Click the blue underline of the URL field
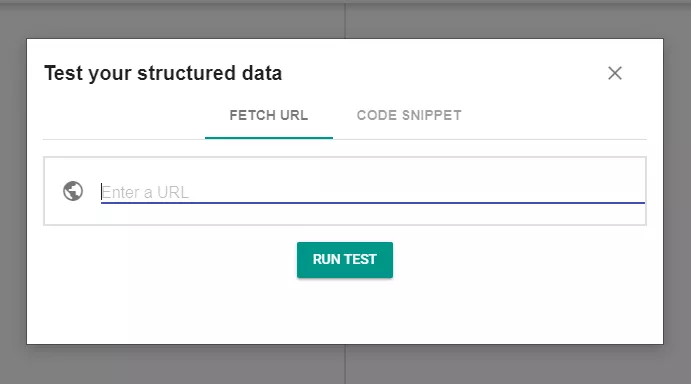 [x=372, y=203]
